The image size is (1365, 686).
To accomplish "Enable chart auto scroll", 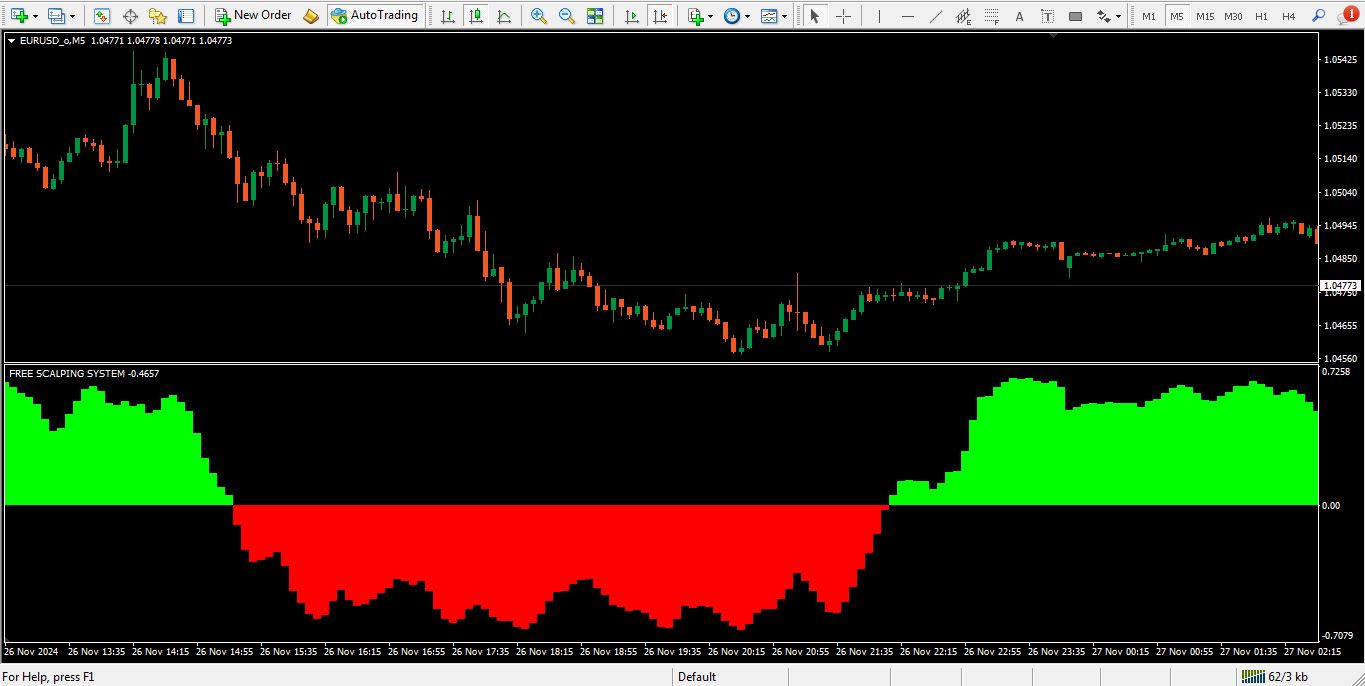I will (631, 16).
